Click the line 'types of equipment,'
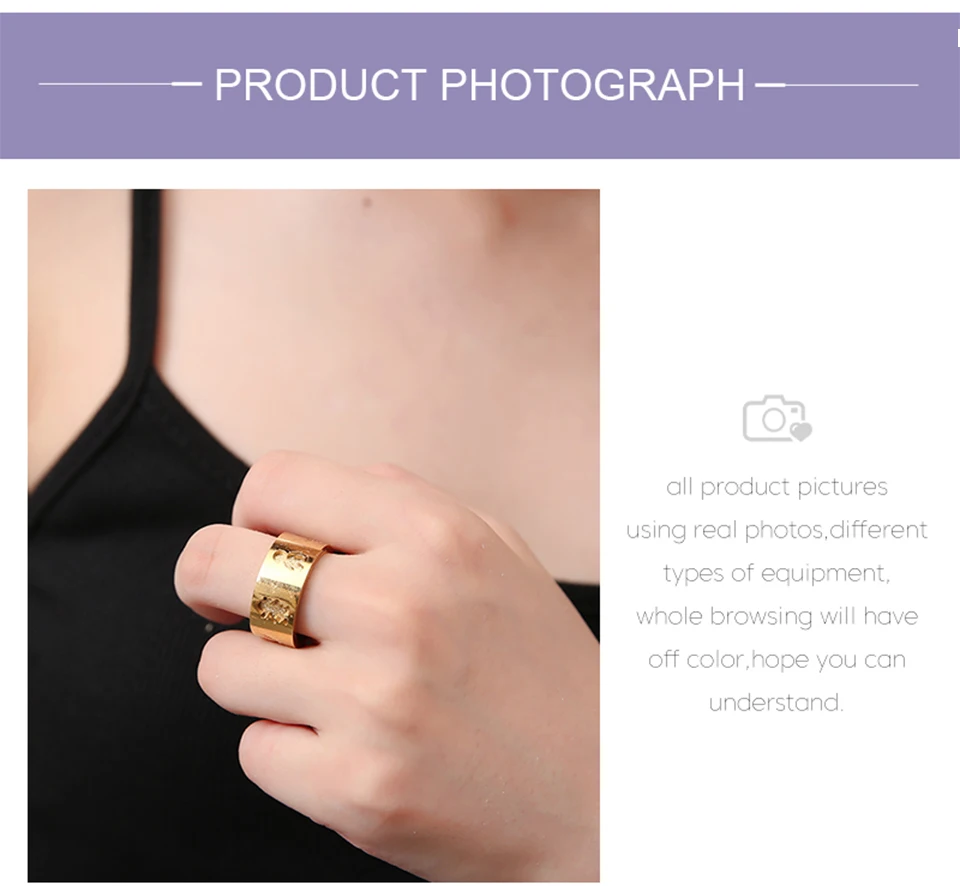 777,573
